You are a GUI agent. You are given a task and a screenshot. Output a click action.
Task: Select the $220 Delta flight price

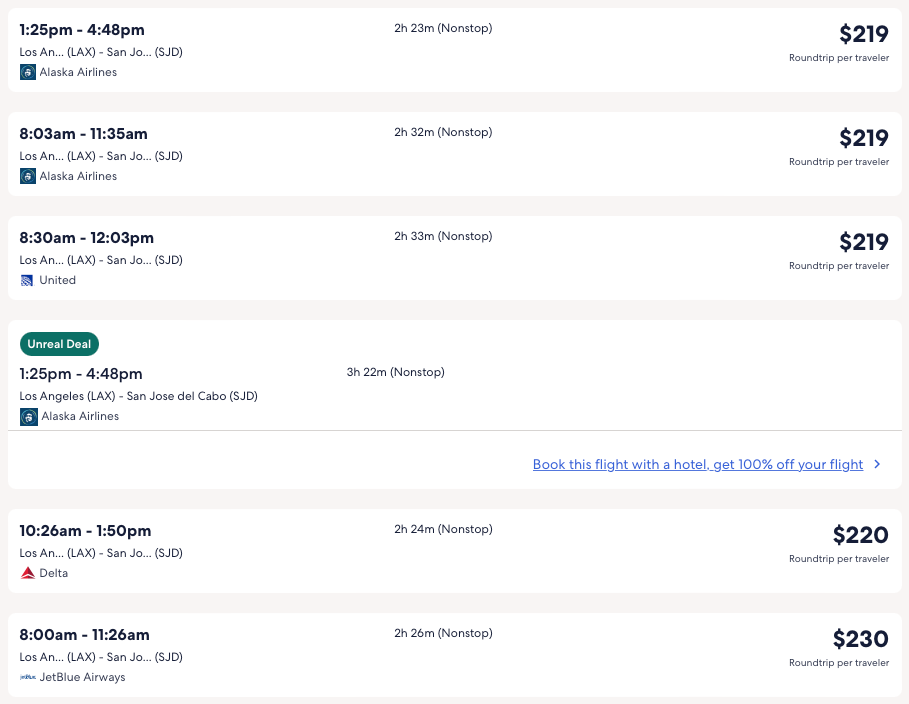tap(860, 535)
